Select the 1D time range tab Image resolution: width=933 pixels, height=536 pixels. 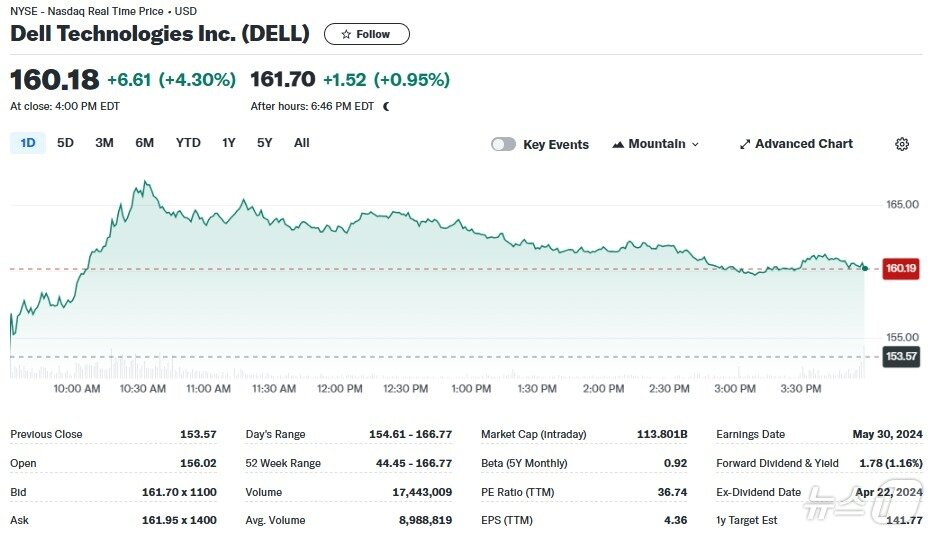pos(28,143)
